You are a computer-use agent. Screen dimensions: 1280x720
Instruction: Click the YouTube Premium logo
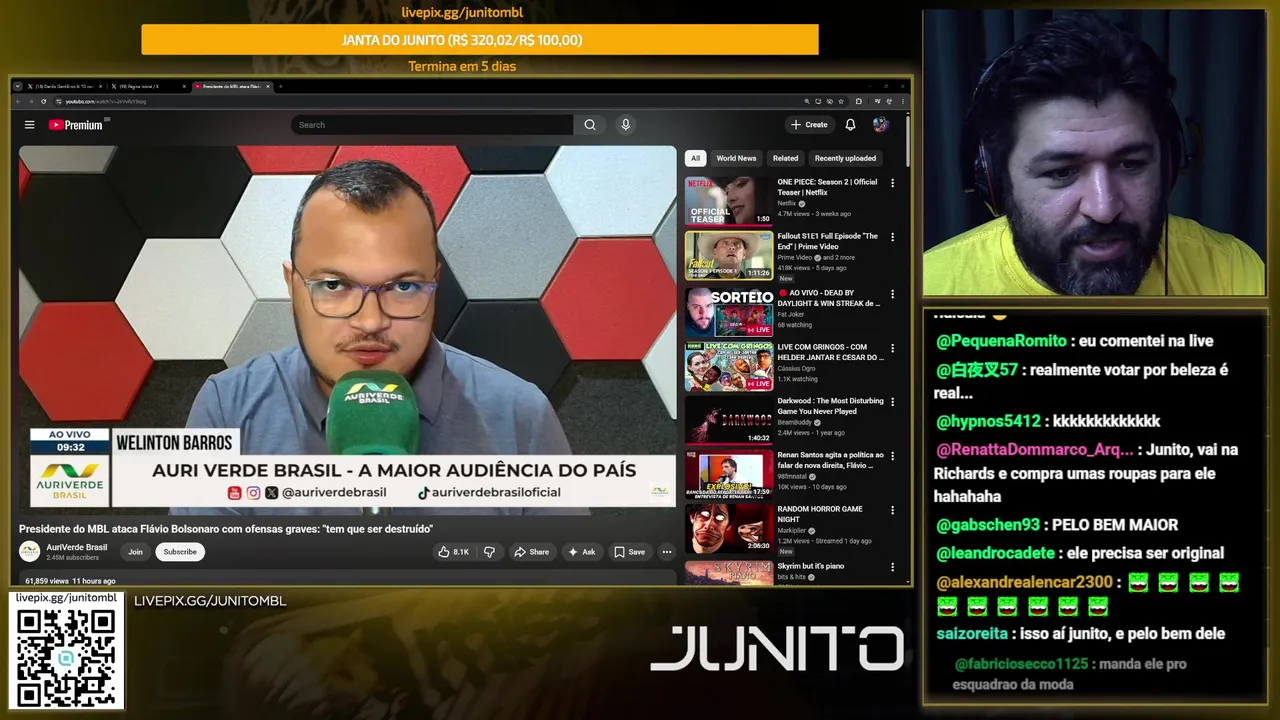click(76, 125)
